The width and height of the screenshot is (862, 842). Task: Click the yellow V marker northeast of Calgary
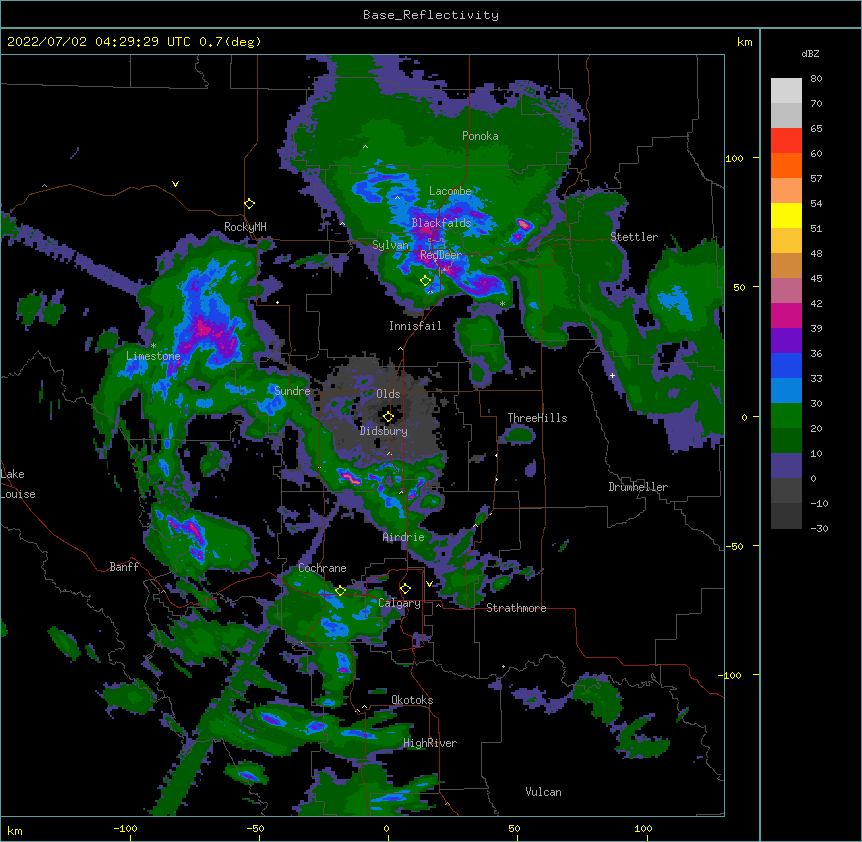pyautogui.click(x=429, y=584)
